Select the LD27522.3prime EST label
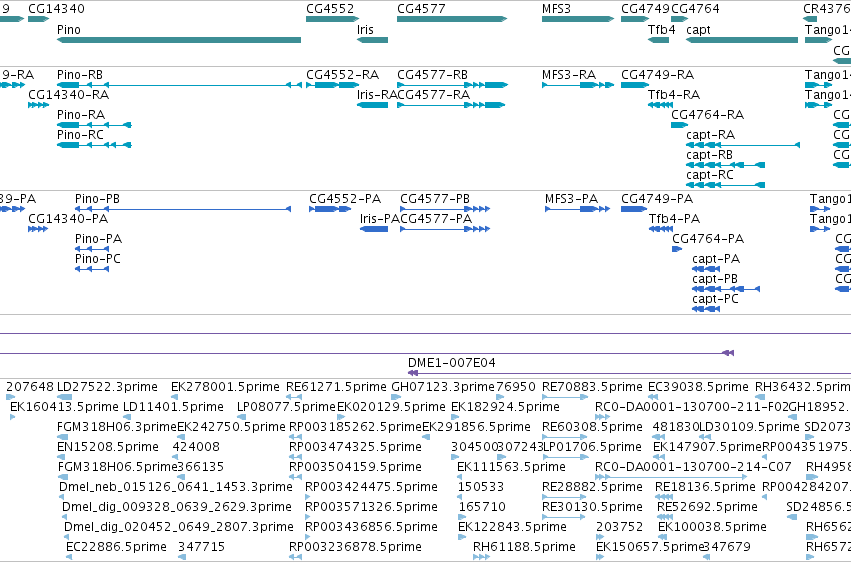 (x=107, y=387)
